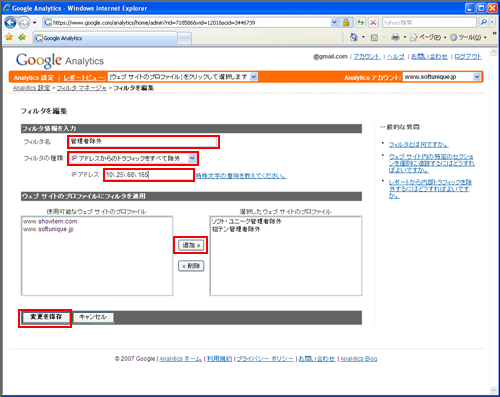Viewport: 500px width, 397px height.
Task: Open FAQ about excluding internal traffic
Action: tap(430, 189)
